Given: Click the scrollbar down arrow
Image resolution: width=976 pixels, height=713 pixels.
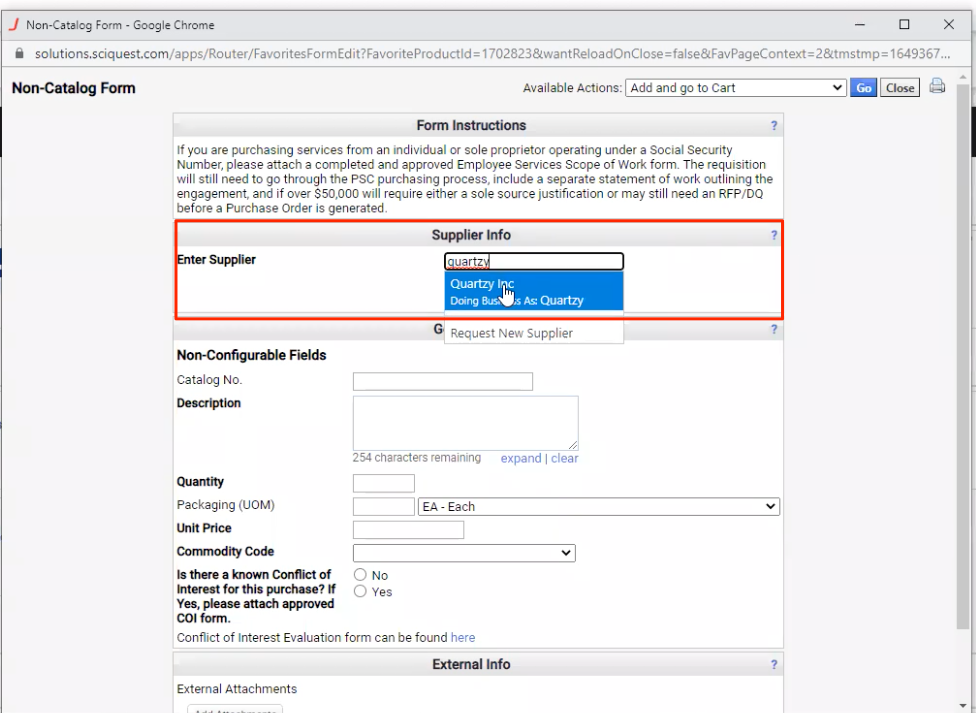Looking at the screenshot, I should [x=963, y=706].
